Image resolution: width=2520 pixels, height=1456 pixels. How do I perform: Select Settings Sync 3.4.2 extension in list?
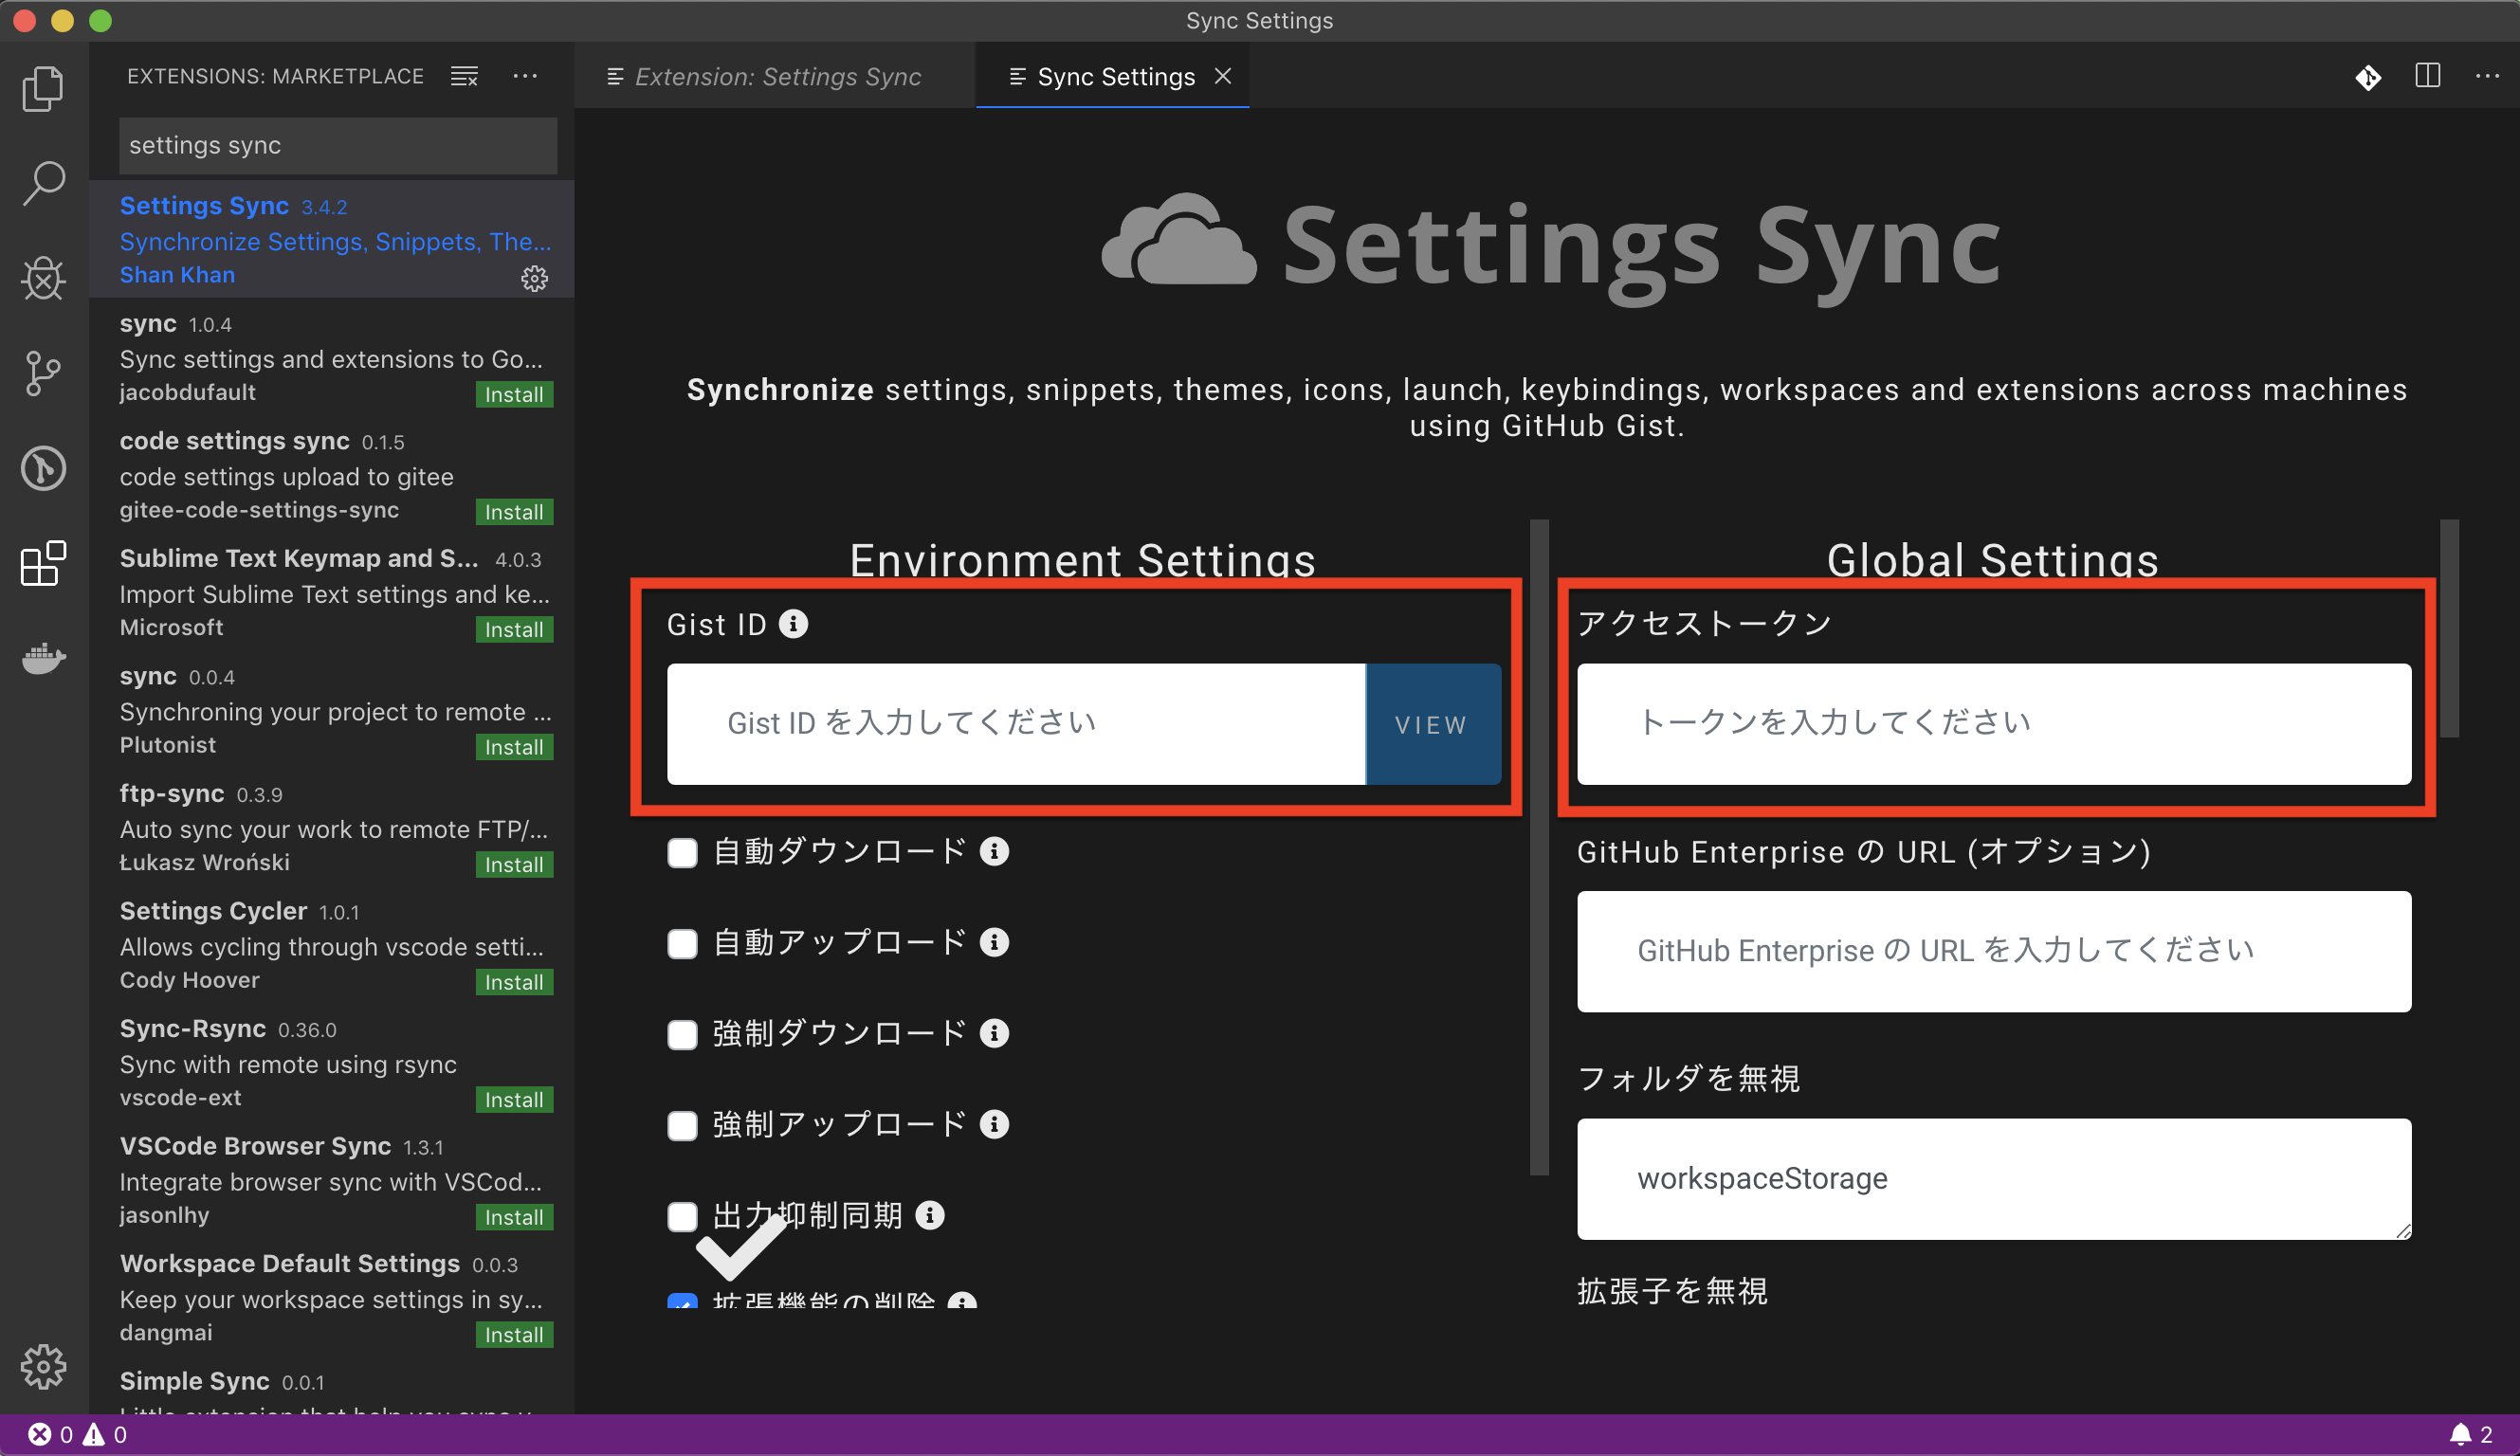tap(332, 239)
